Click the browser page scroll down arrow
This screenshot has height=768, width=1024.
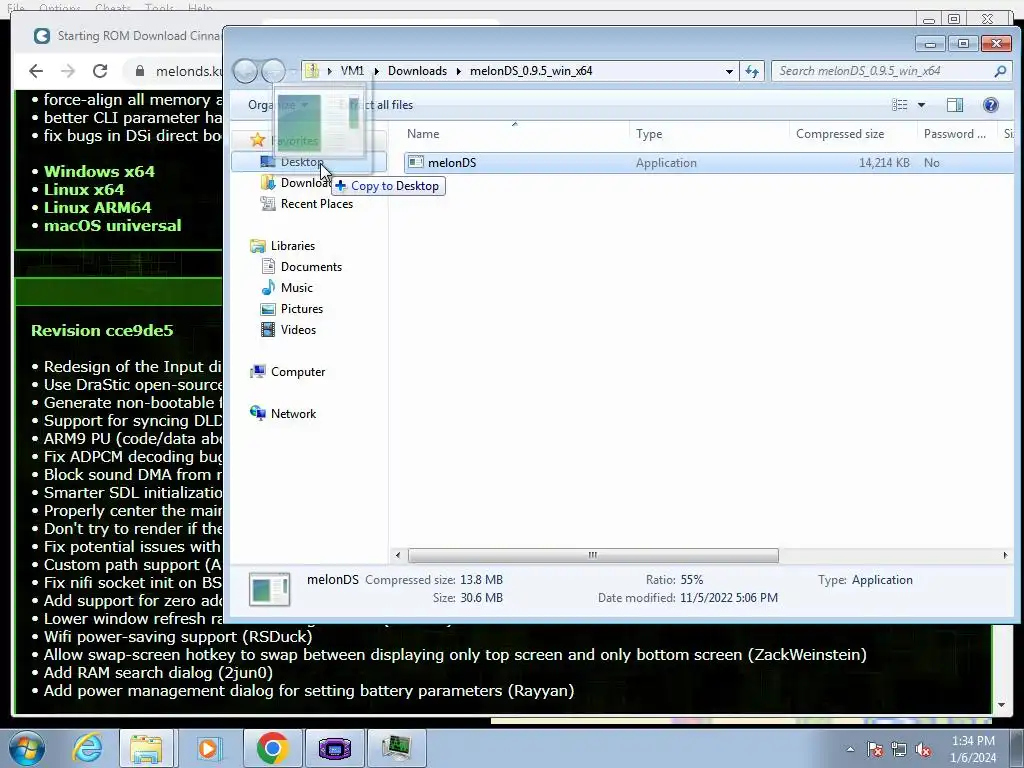click(1001, 705)
